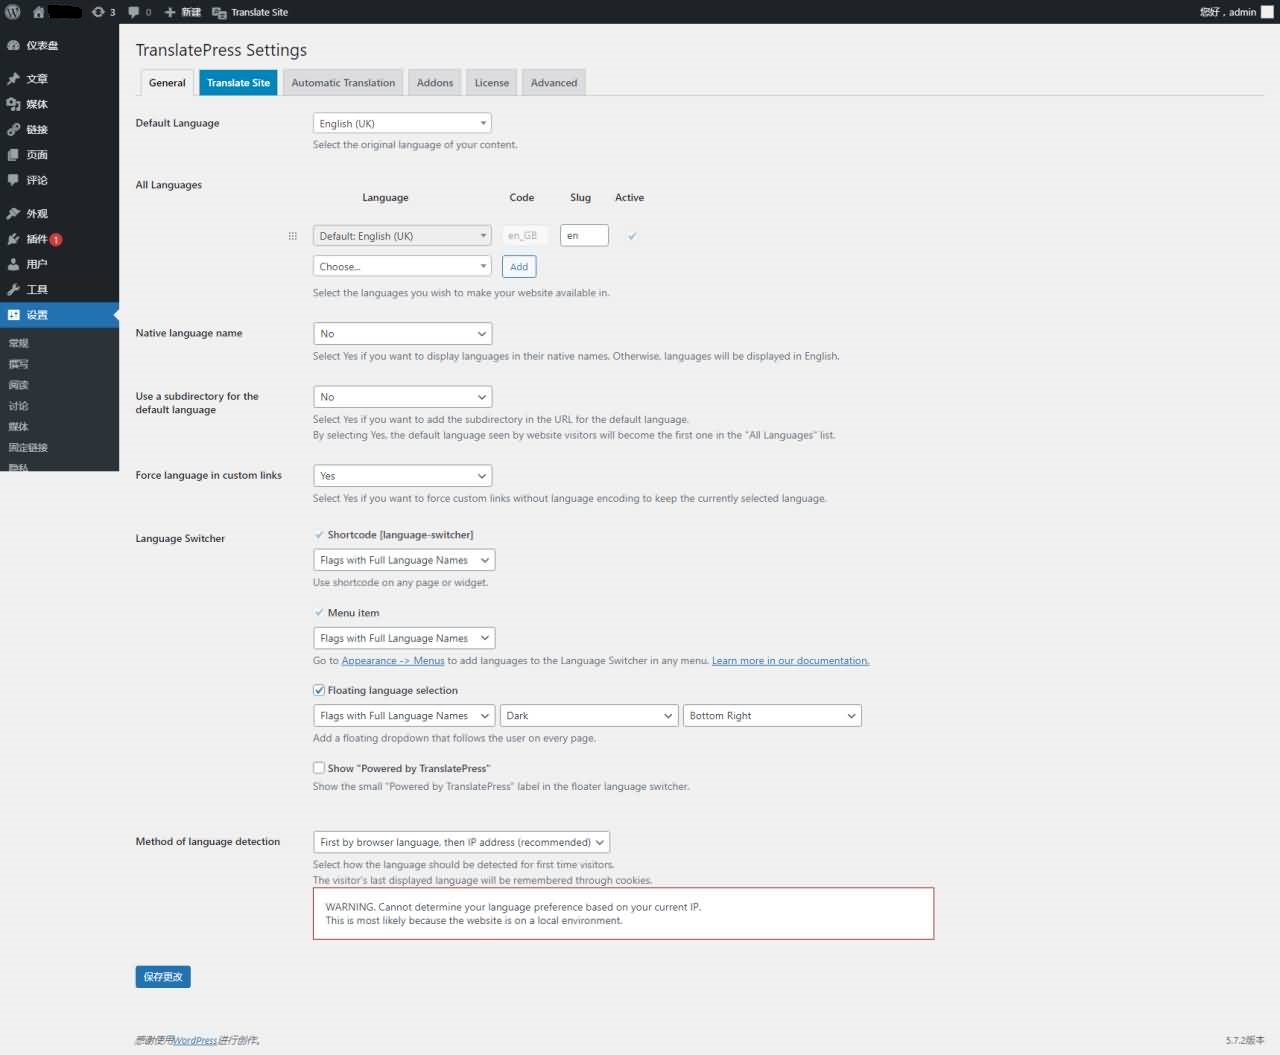Viewport: 1280px width, 1055px height.
Task: Grab the drag handle beside Default: English (UK)
Action: click(292, 236)
